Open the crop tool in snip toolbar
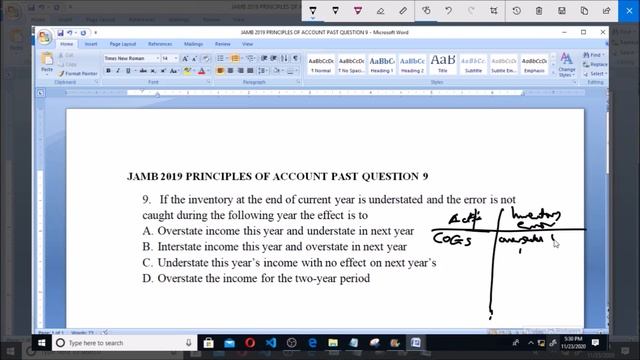 [x=493, y=11]
